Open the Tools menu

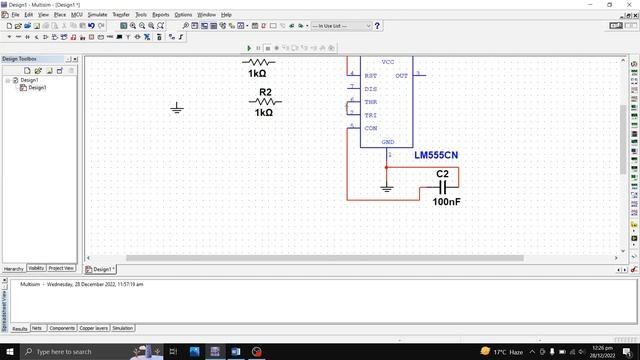coord(141,15)
